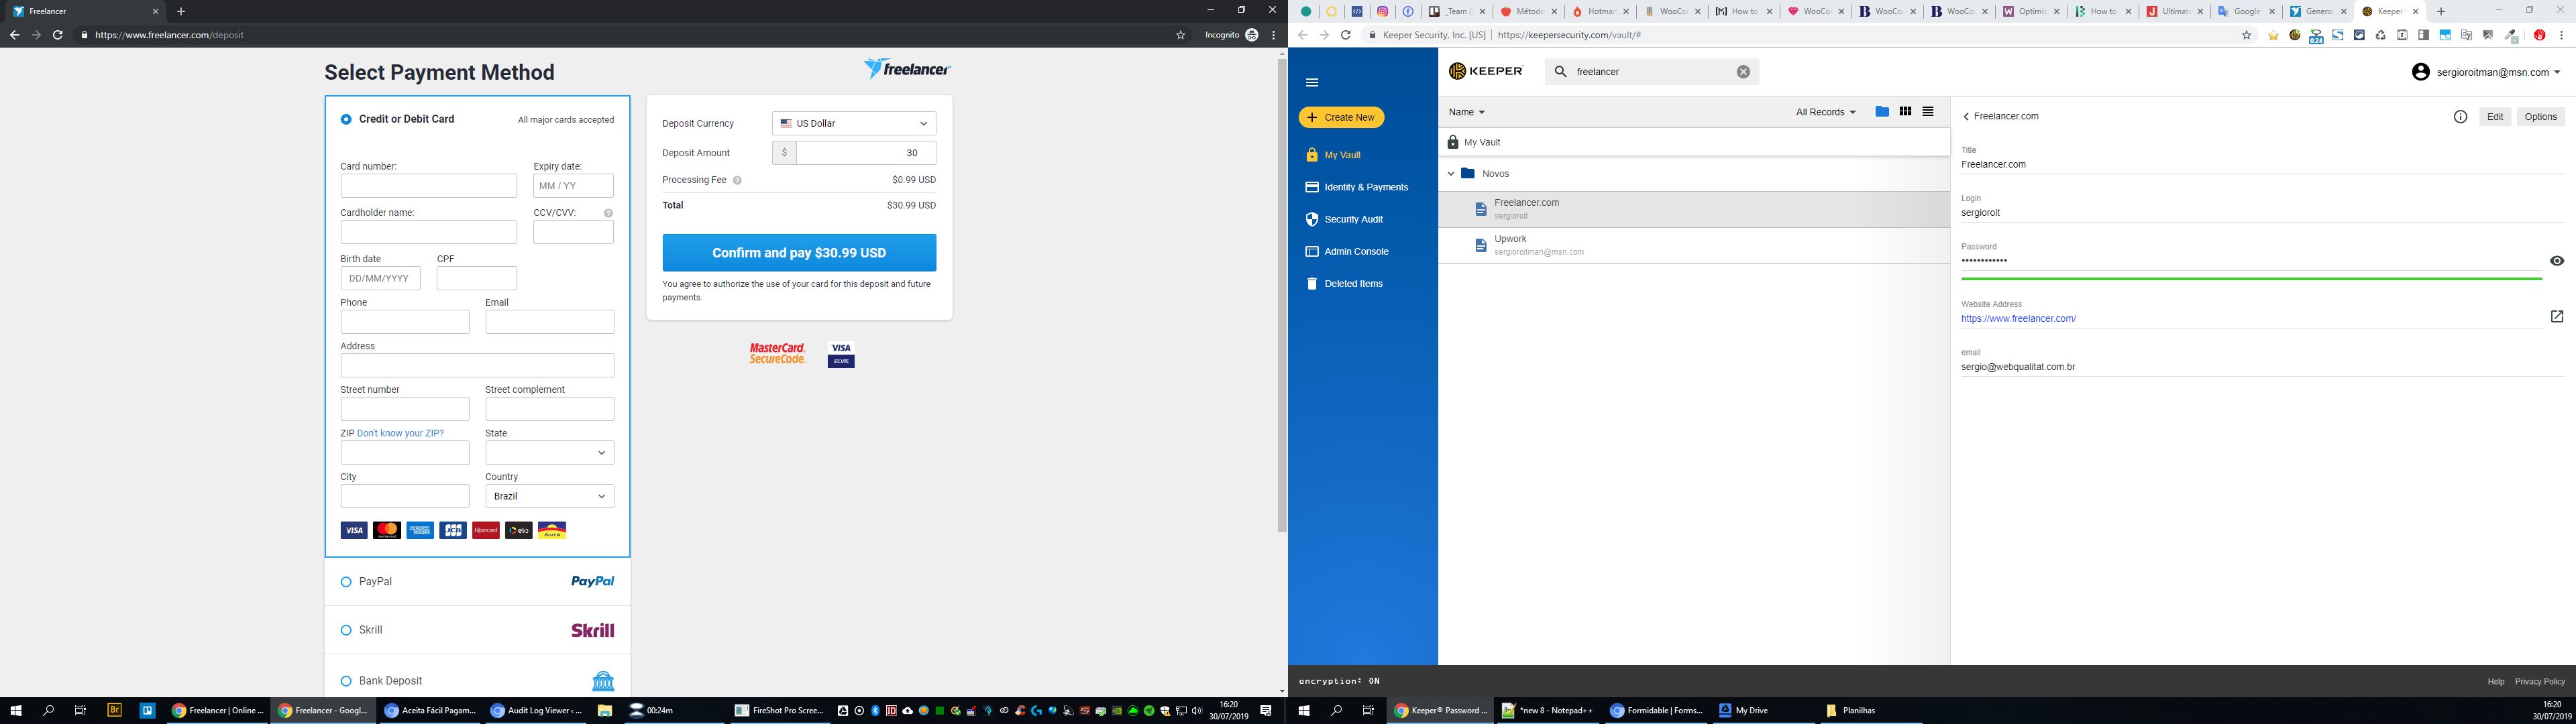Open the Keeper hamburger menu icon
The height and width of the screenshot is (724, 2576).
pos(1312,83)
